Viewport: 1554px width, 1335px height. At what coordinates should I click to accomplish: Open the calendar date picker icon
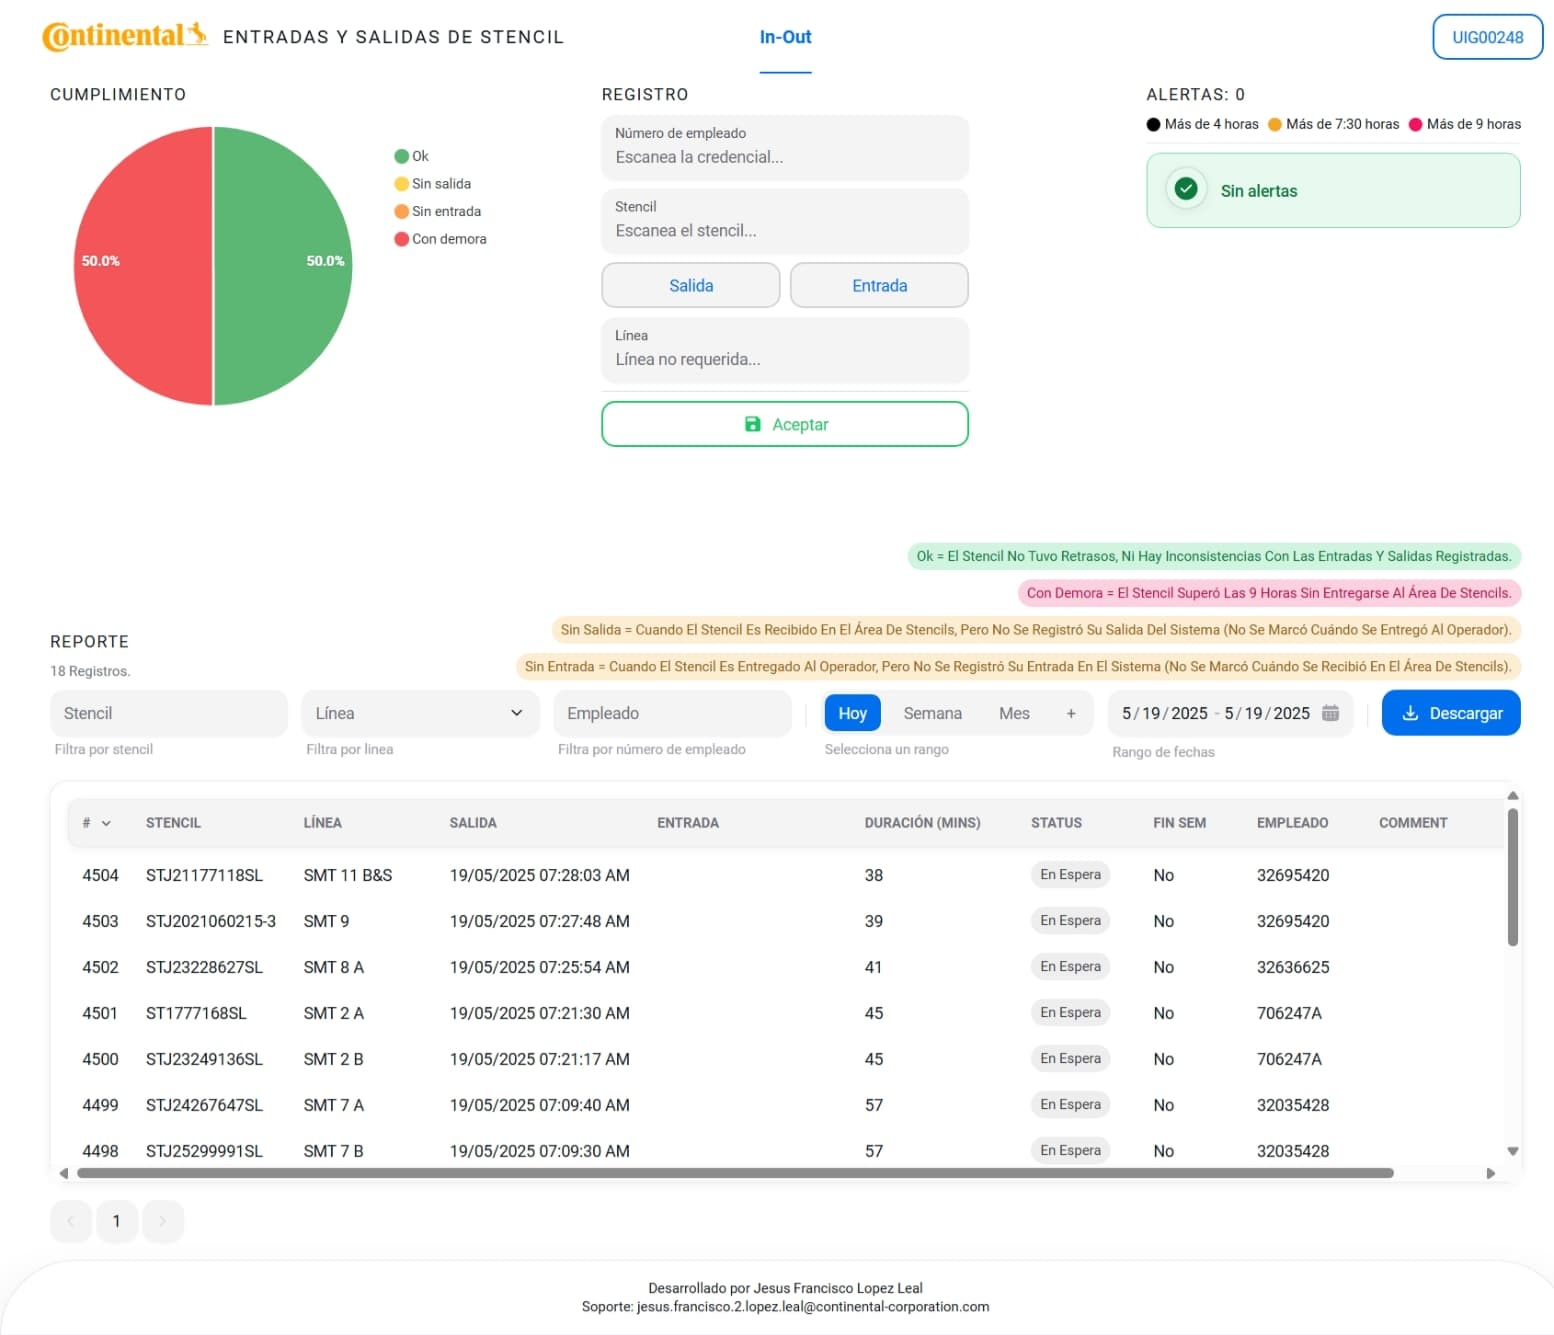click(x=1330, y=713)
